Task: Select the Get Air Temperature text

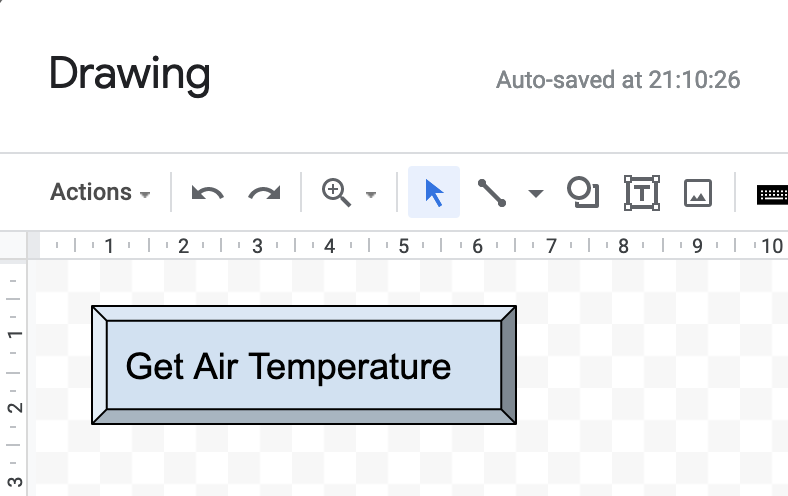Action: tap(288, 366)
